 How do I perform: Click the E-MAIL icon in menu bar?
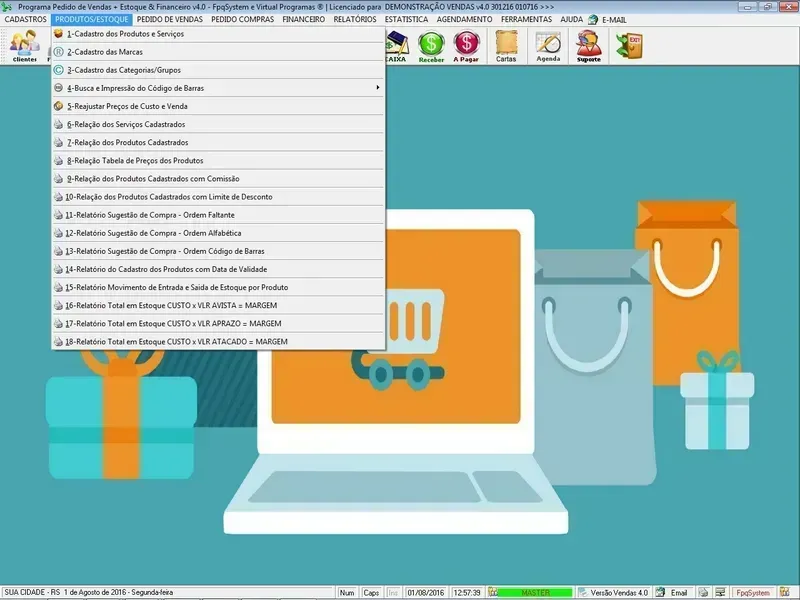click(592, 19)
